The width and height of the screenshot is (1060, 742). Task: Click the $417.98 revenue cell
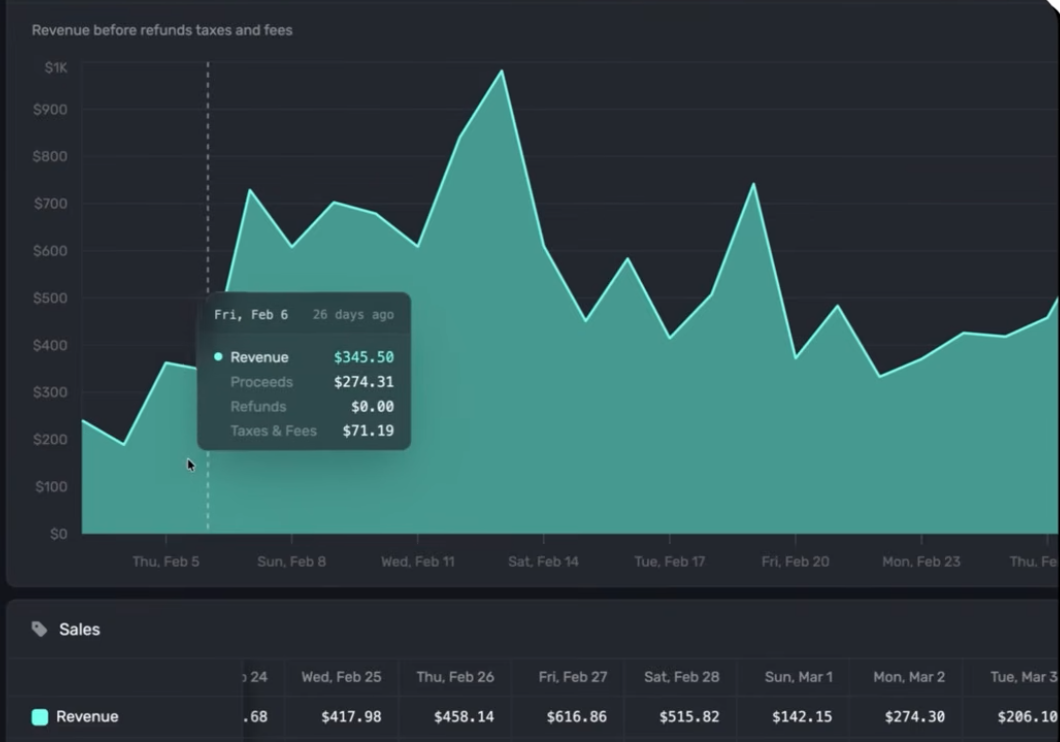(x=351, y=717)
